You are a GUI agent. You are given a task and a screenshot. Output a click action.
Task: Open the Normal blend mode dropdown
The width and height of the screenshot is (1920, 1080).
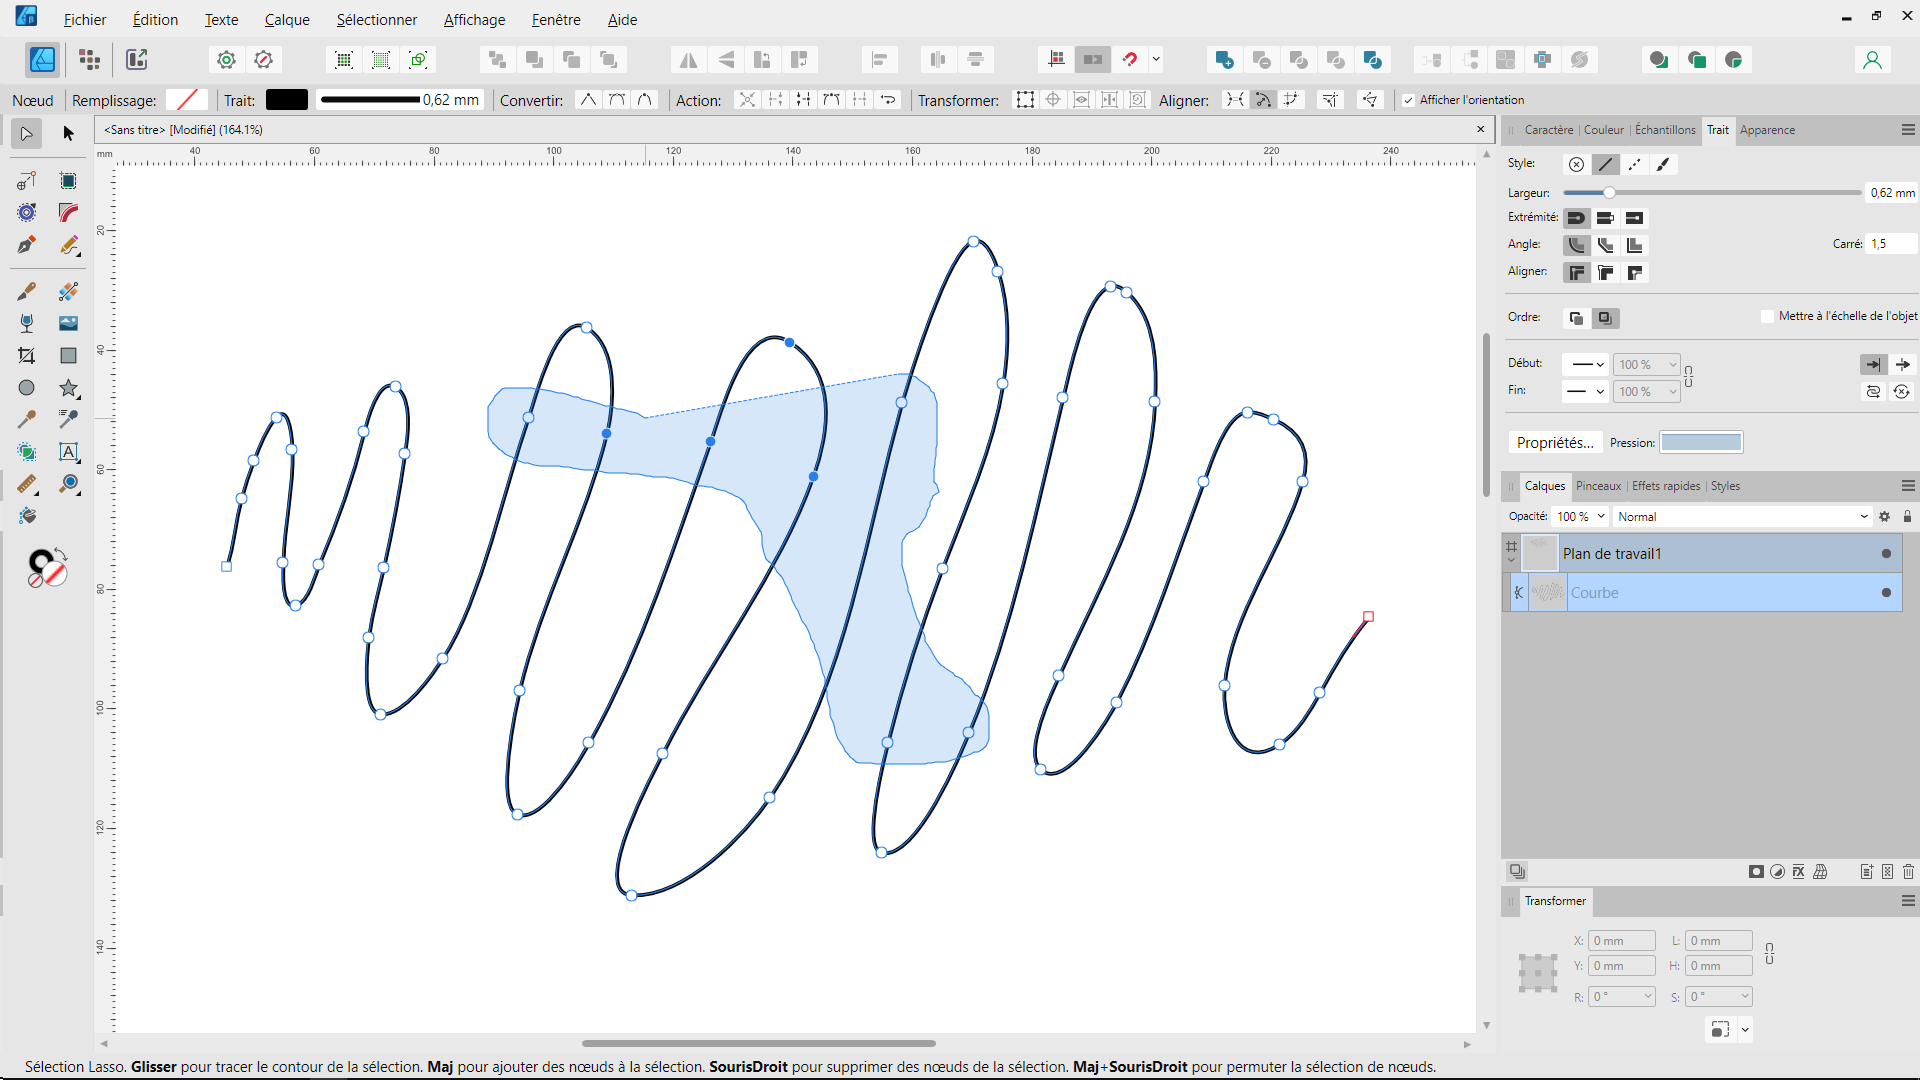coord(1741,517)
